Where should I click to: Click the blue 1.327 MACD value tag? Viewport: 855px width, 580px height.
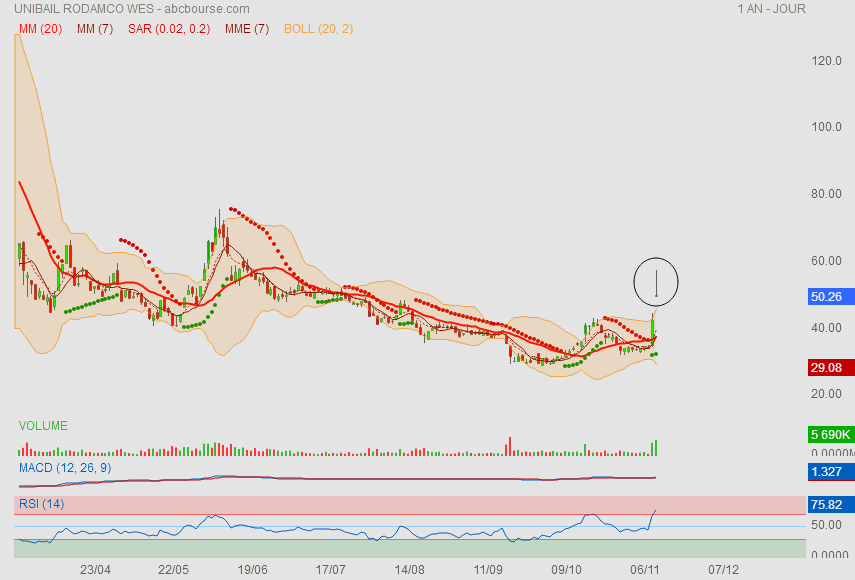click(x=831, y=472)
